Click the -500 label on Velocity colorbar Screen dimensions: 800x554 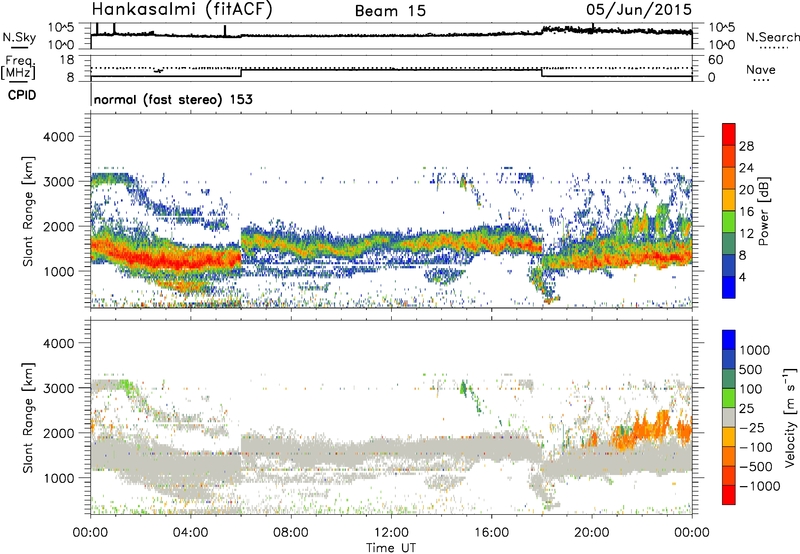pos(755,466)
